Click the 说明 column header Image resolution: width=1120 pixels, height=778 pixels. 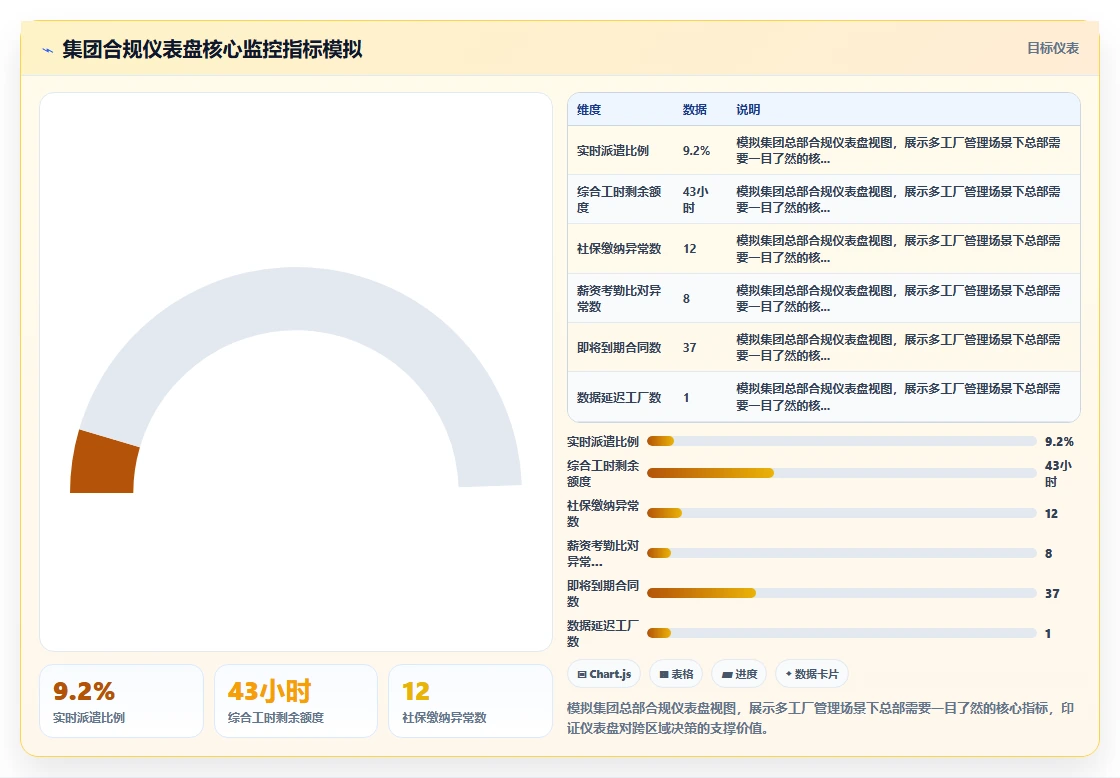748,109
